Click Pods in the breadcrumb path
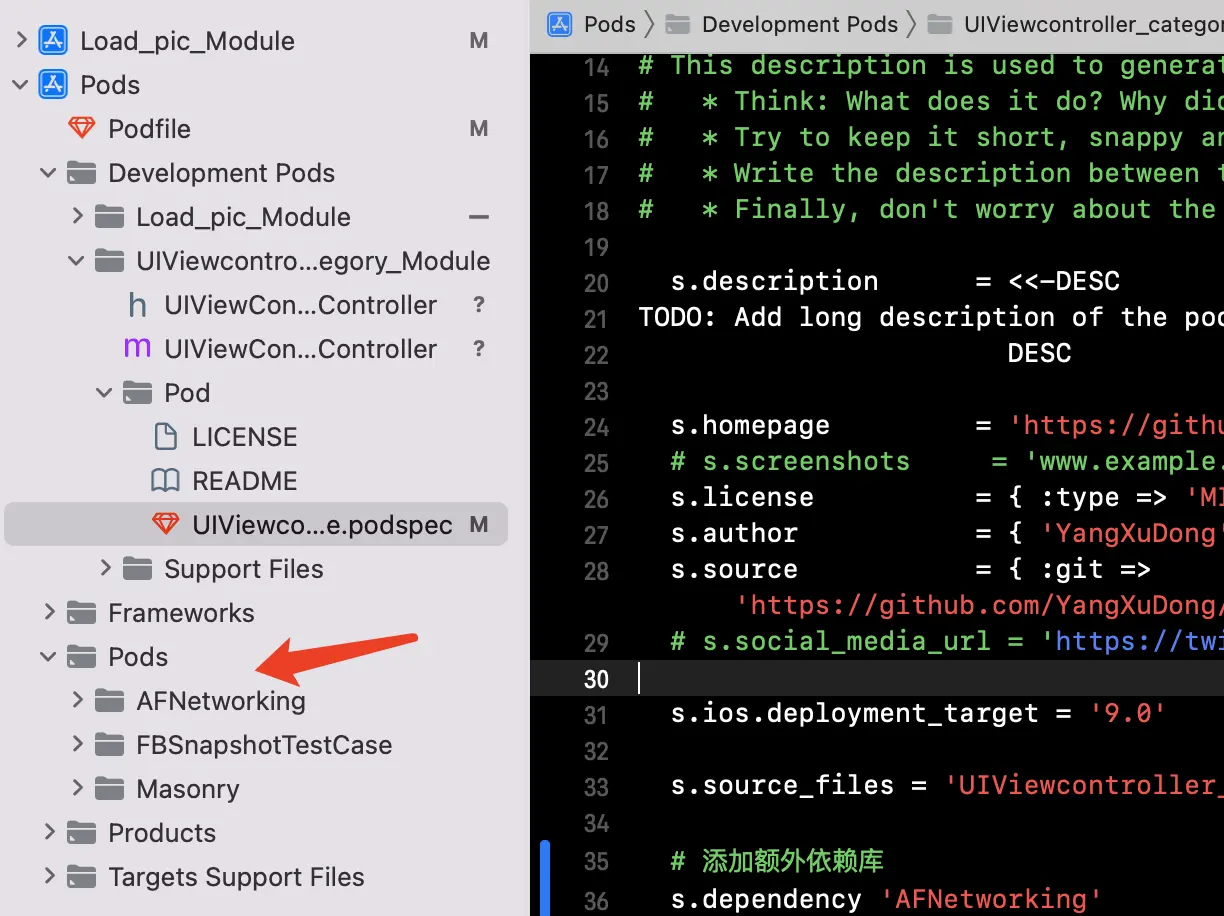 point(610,24)
